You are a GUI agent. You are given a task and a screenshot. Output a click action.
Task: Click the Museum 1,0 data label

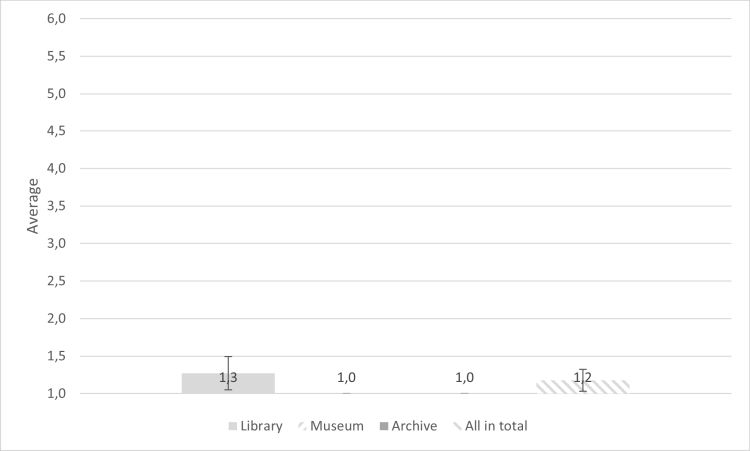pyautogui.click(x=346, y=378)
